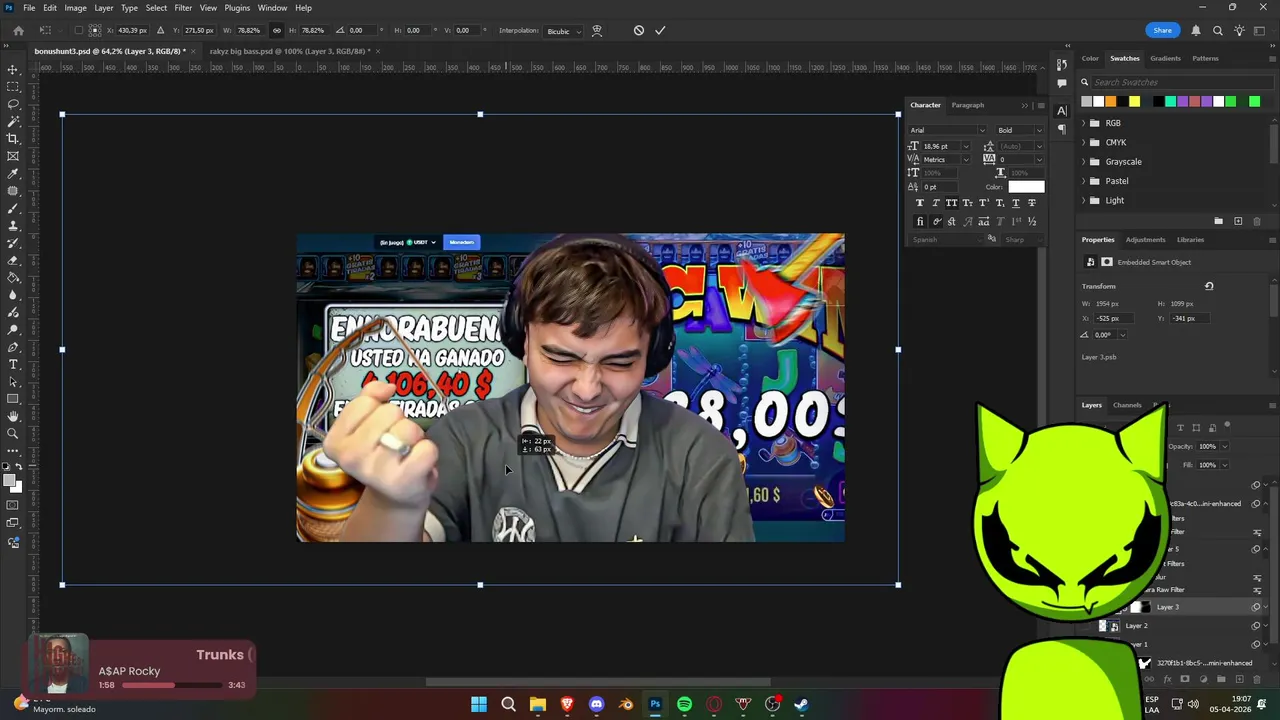Image resolution: width=1280 pixels, height=720 pixels.
Task: Delete layer using Layers trash icon
Action: [1256, 680]
